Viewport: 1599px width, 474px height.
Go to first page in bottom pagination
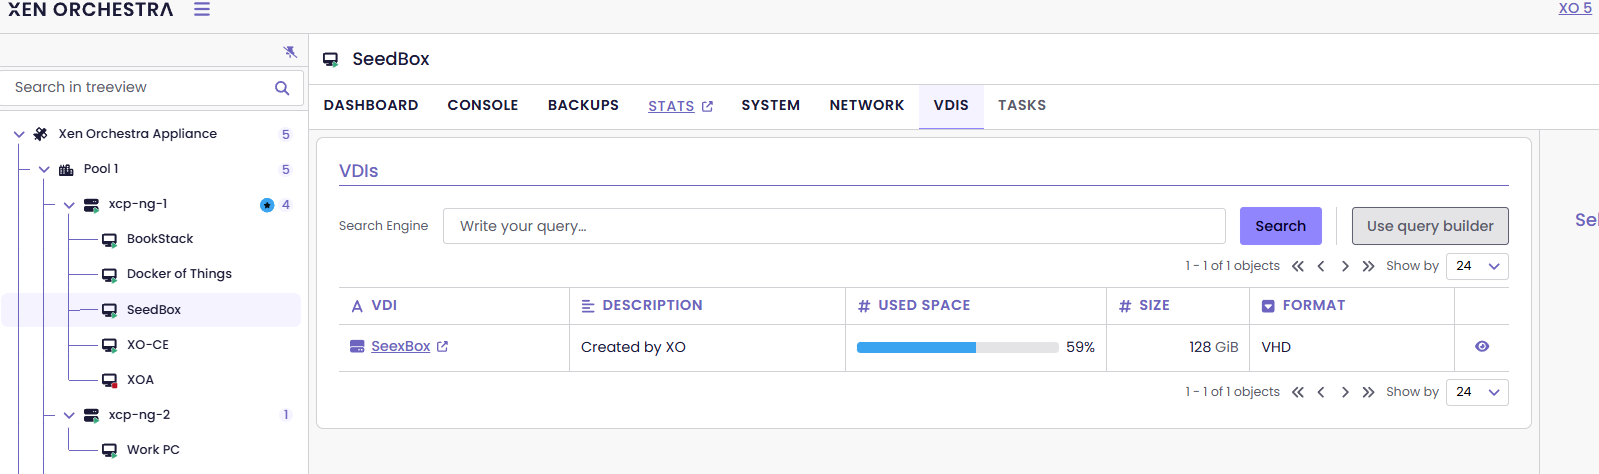click(x=1298, y=392)
